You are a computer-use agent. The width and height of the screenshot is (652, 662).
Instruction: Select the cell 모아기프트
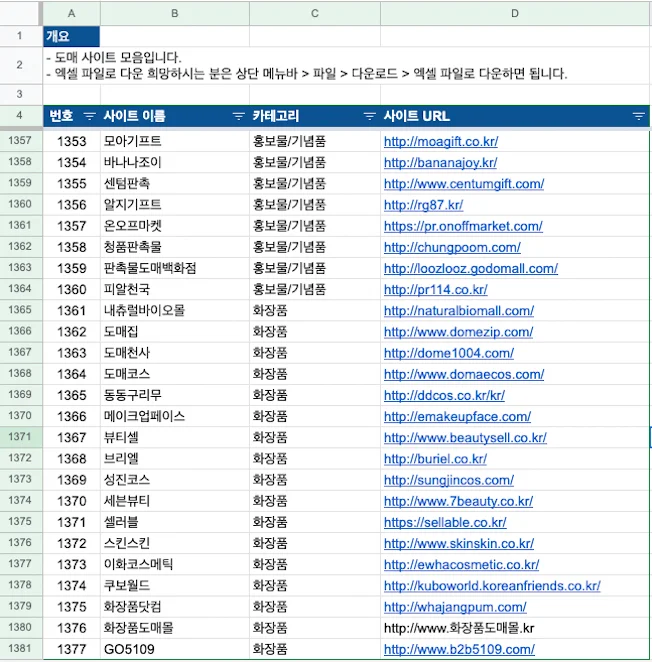coord(175,141)
